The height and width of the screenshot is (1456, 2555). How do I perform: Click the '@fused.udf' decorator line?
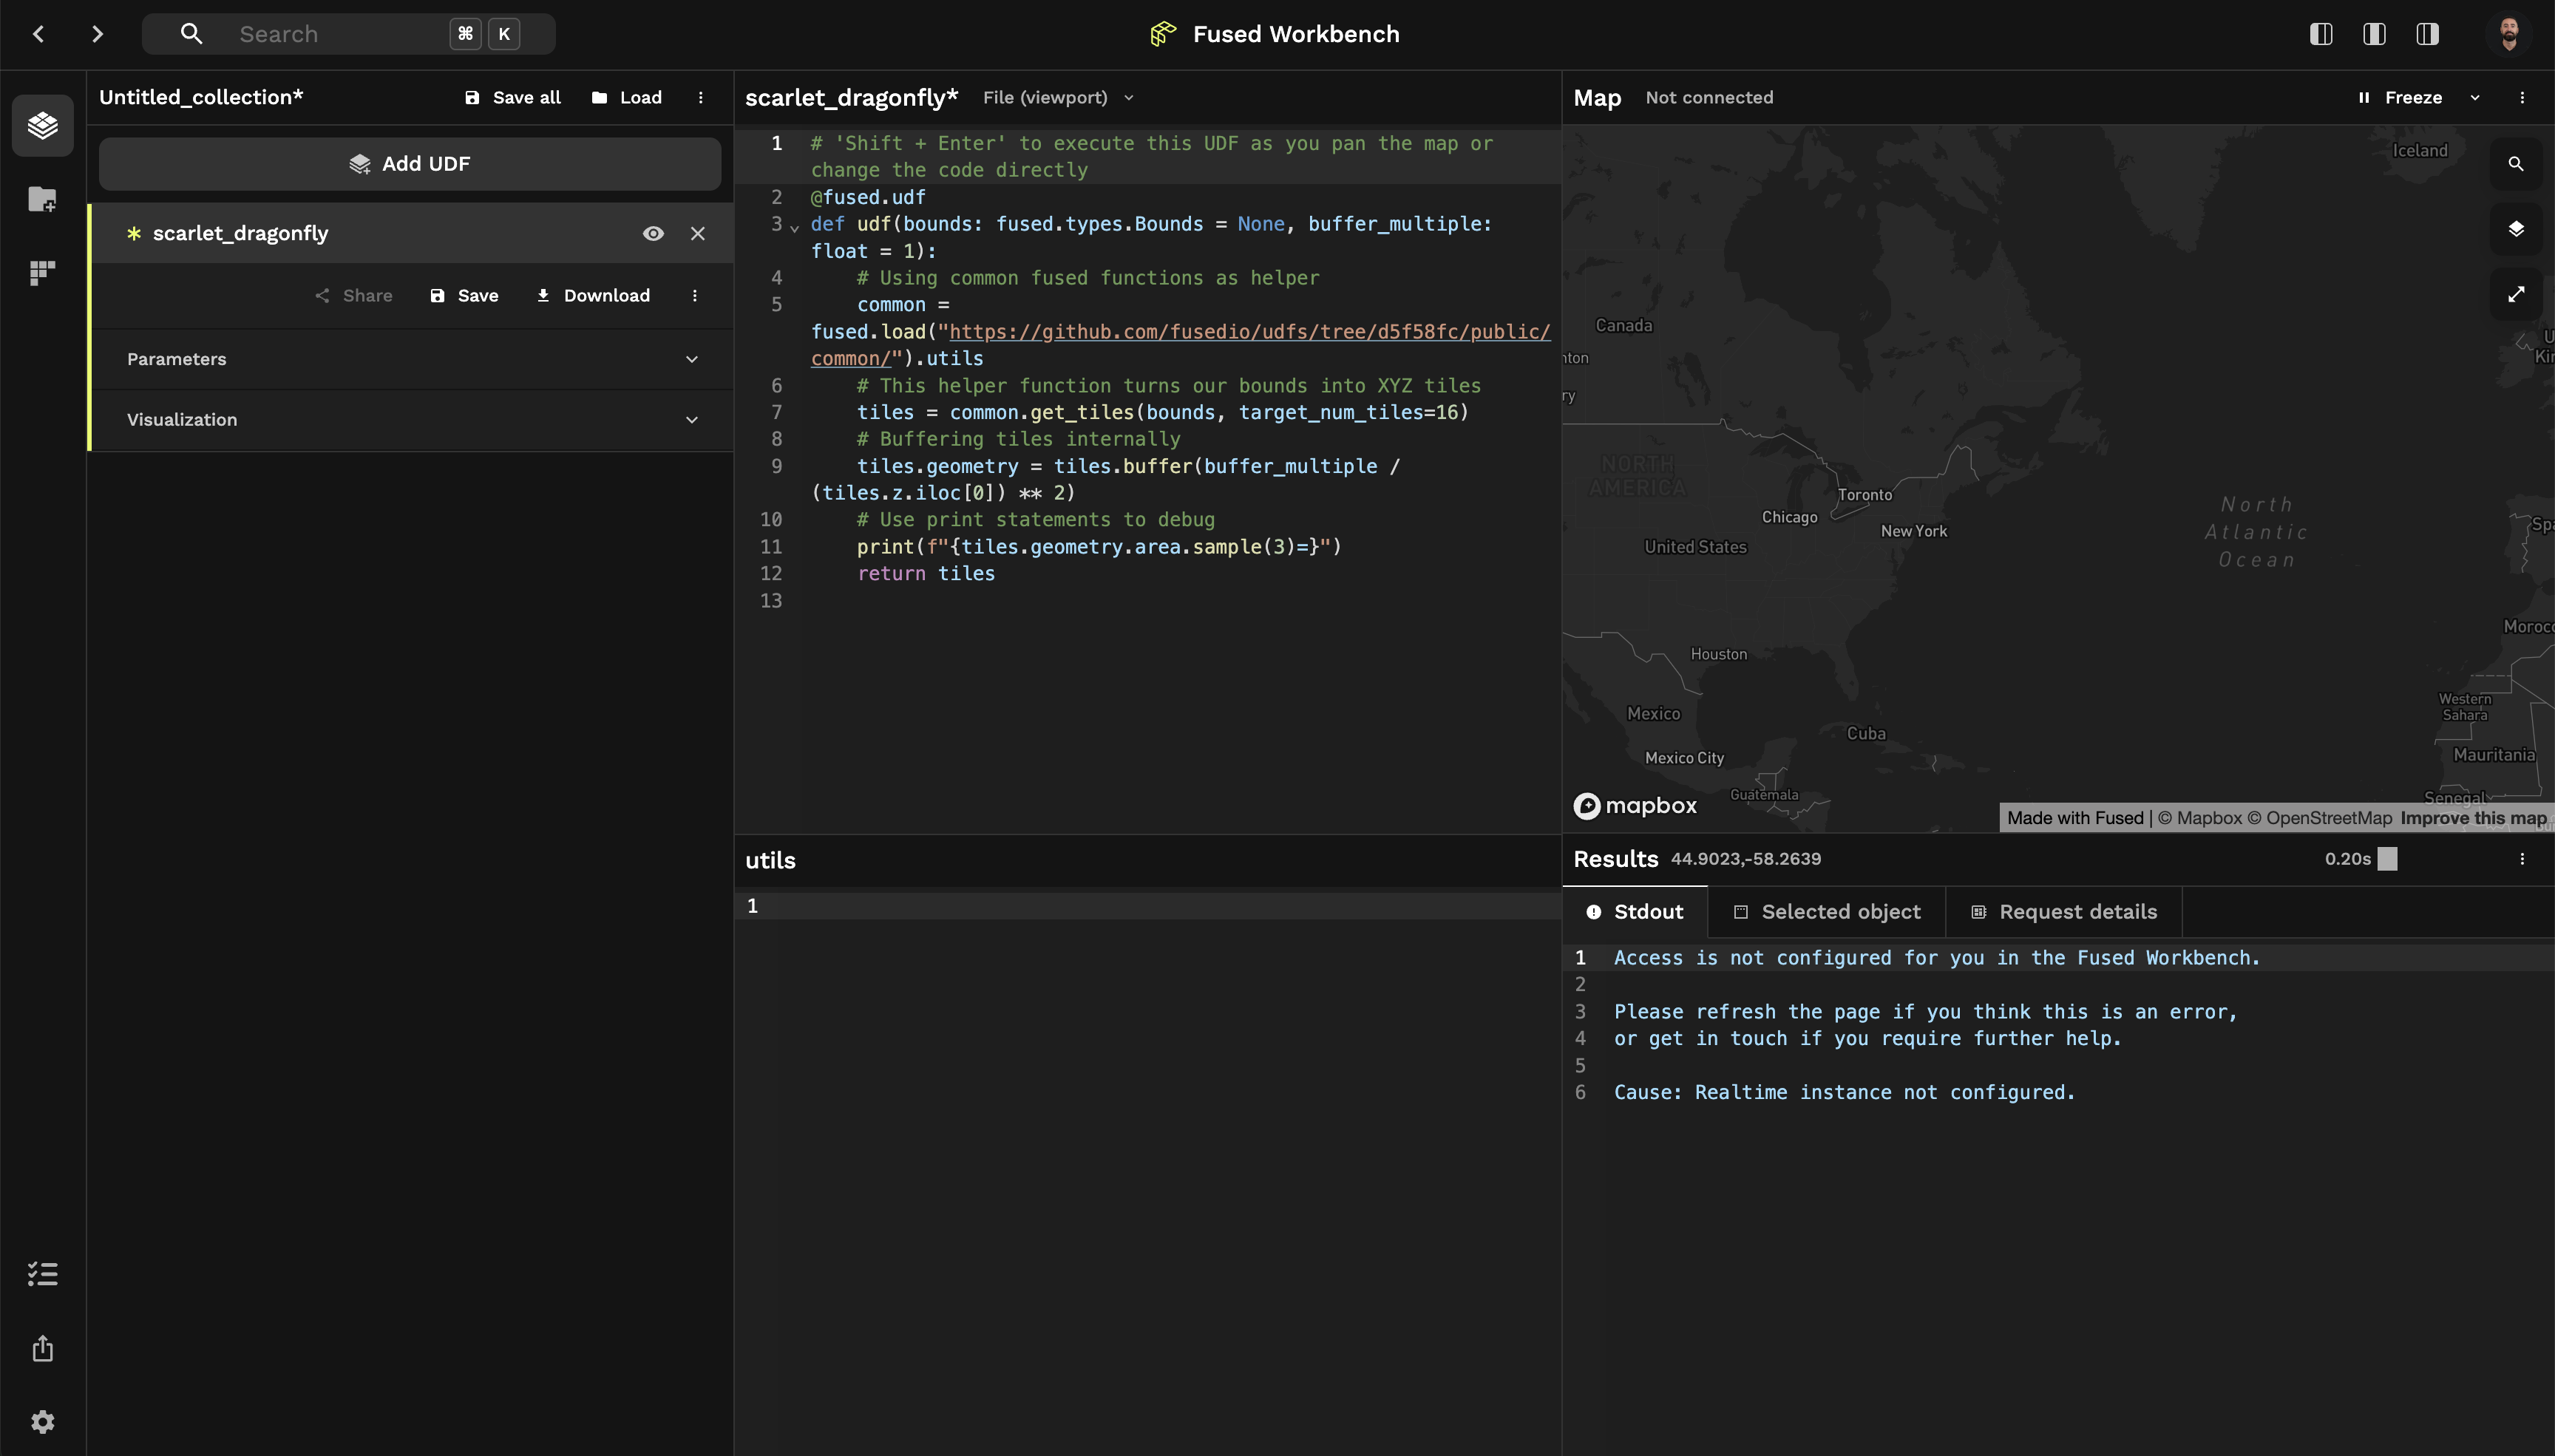[868, 197]
